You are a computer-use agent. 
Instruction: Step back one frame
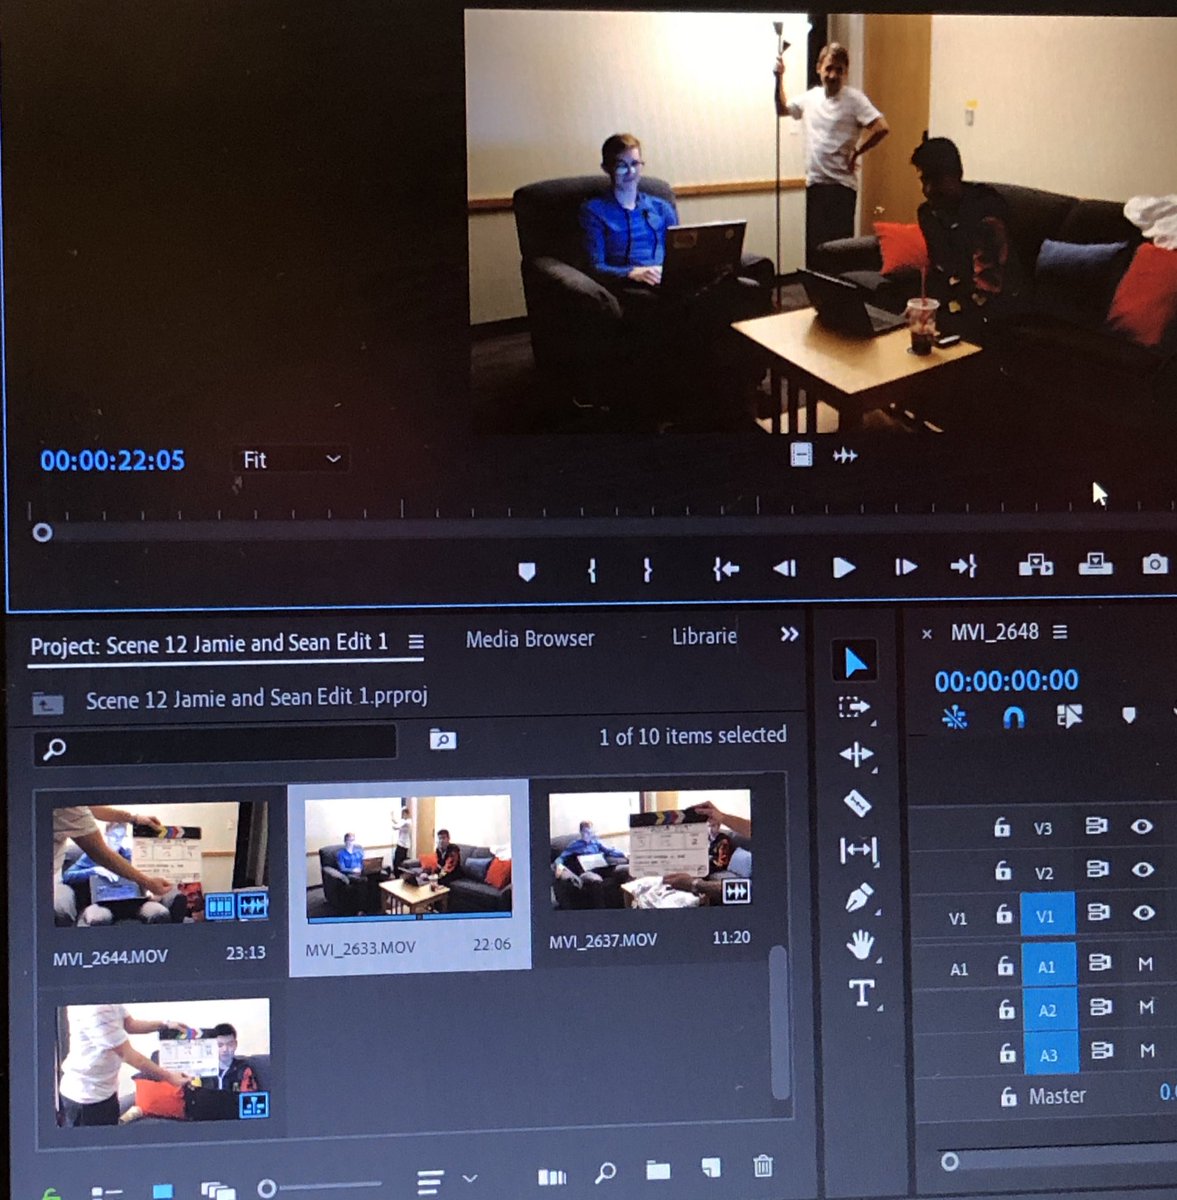(x=785, y=568)
